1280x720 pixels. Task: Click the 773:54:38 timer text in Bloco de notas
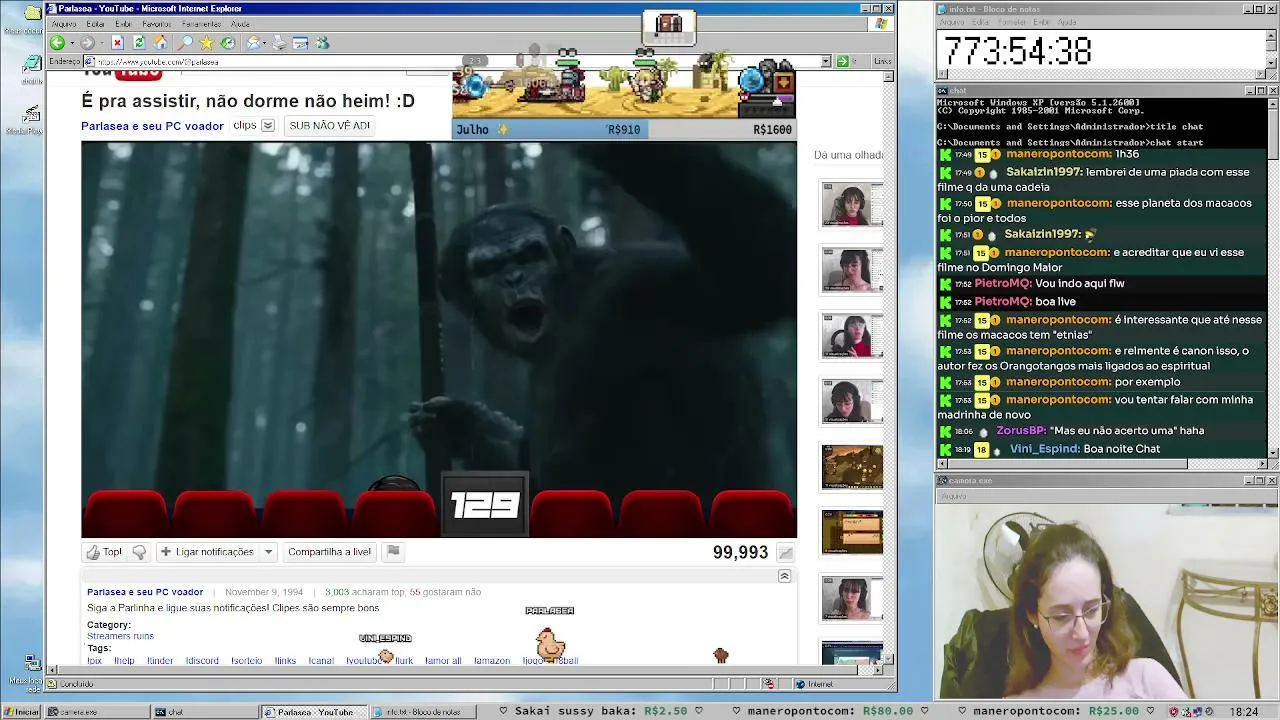pos(1018,50)
